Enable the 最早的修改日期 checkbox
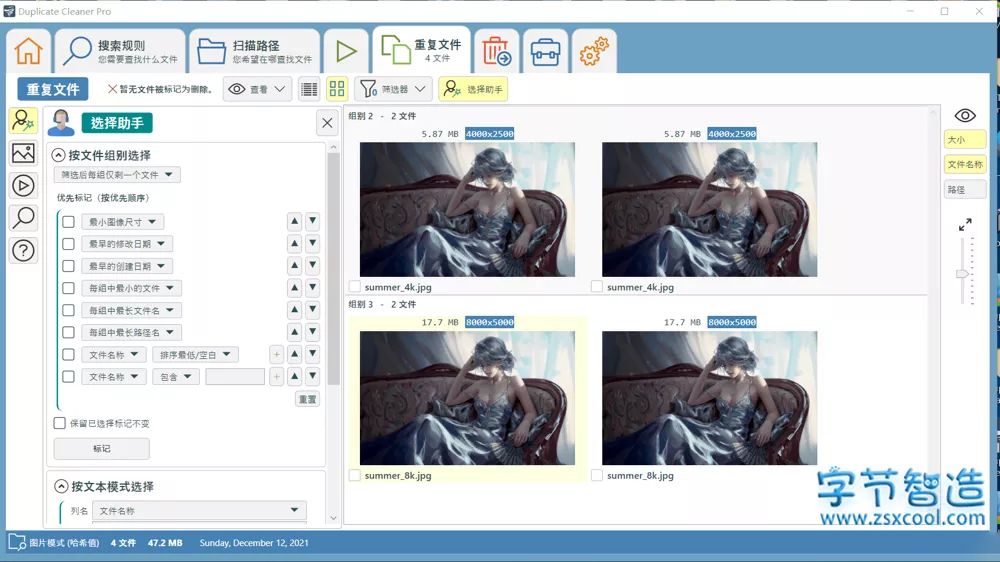1000x562 pixels. (68, 244)
